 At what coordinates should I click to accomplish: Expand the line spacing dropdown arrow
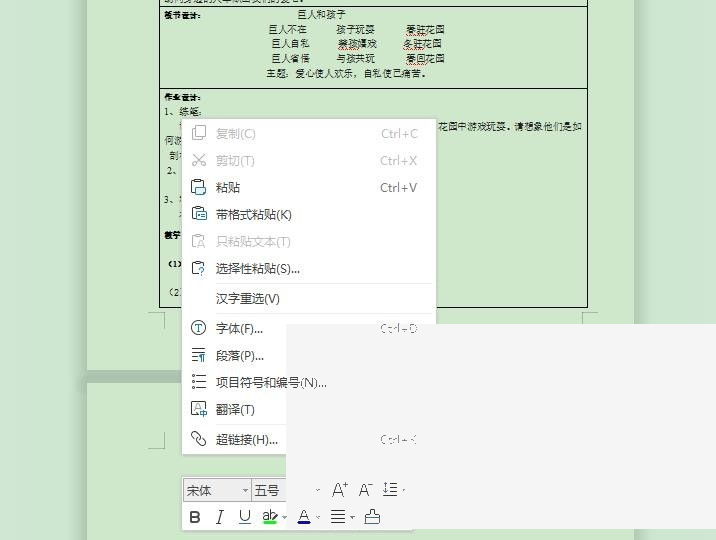click(x=404, y=490)
